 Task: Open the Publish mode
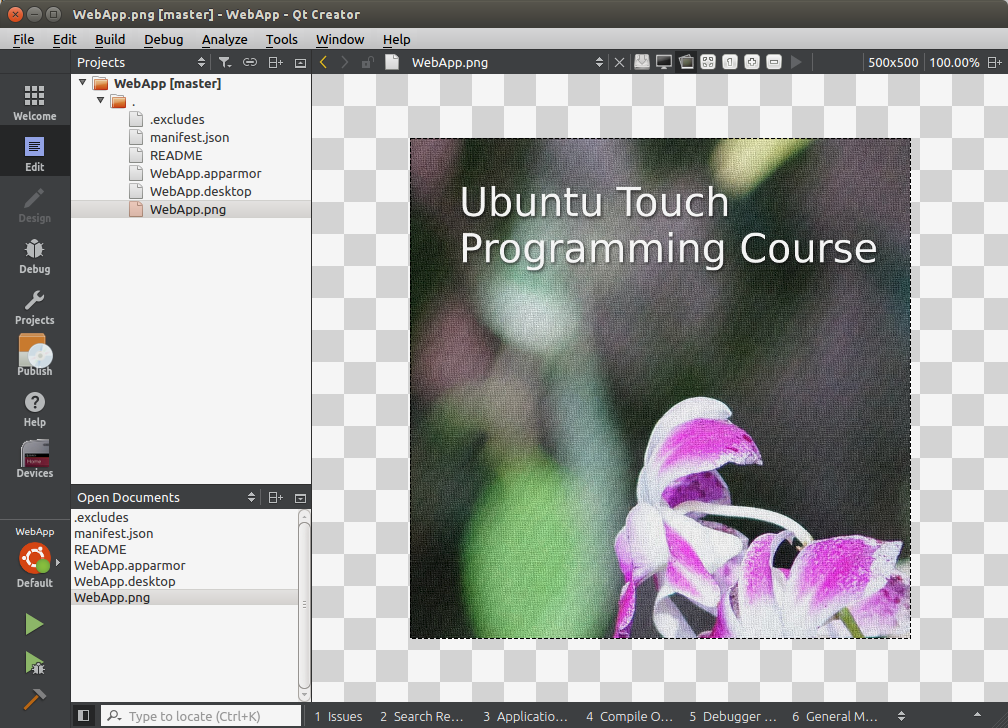[35, 356]
